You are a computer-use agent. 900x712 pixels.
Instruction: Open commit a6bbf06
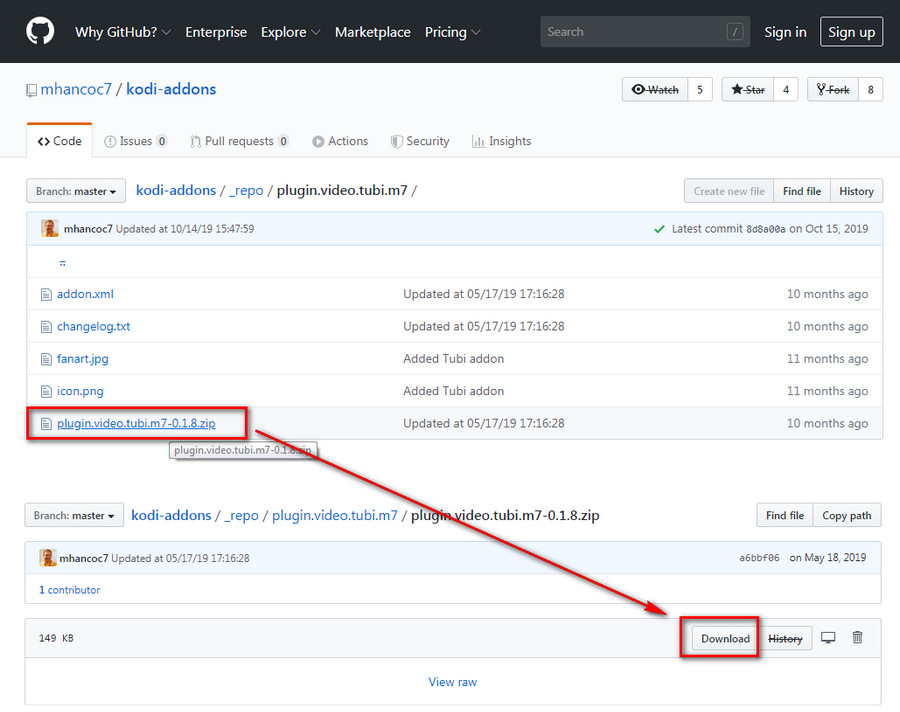click(759, 558)
